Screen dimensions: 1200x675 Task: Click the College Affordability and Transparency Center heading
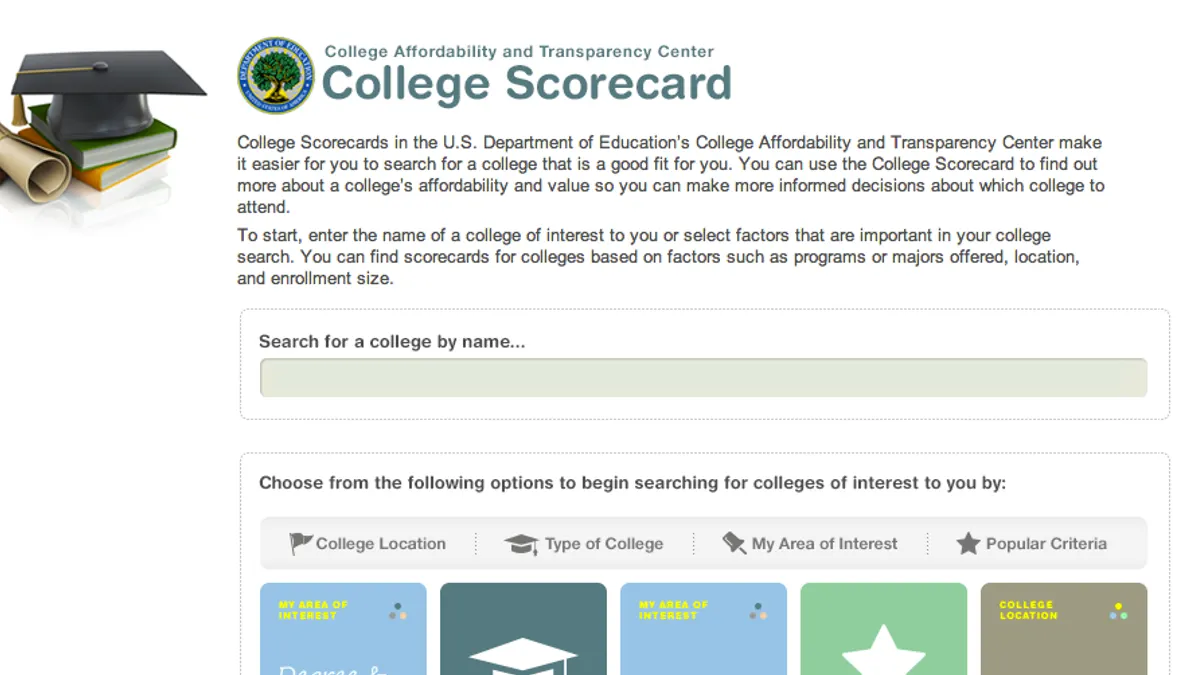click(x=520, y=51)
